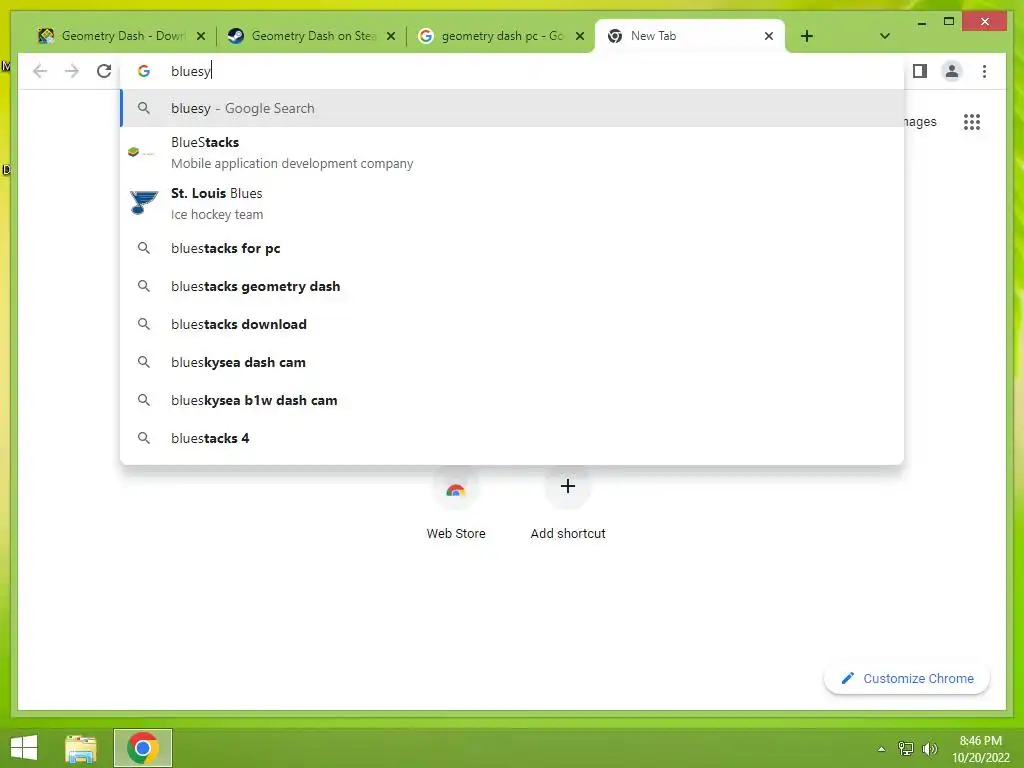Pick the blueskysea dash cam suggestion

(512, 362)
